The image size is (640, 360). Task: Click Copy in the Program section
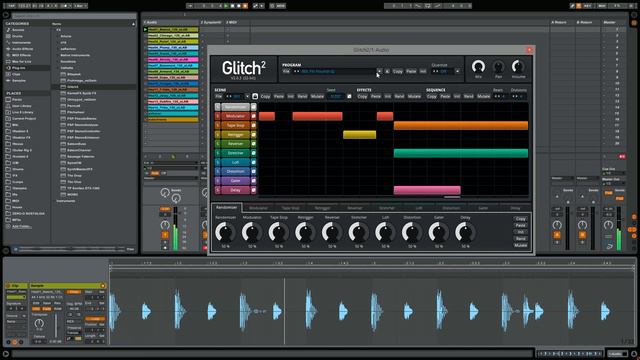[x=398, y=71]
